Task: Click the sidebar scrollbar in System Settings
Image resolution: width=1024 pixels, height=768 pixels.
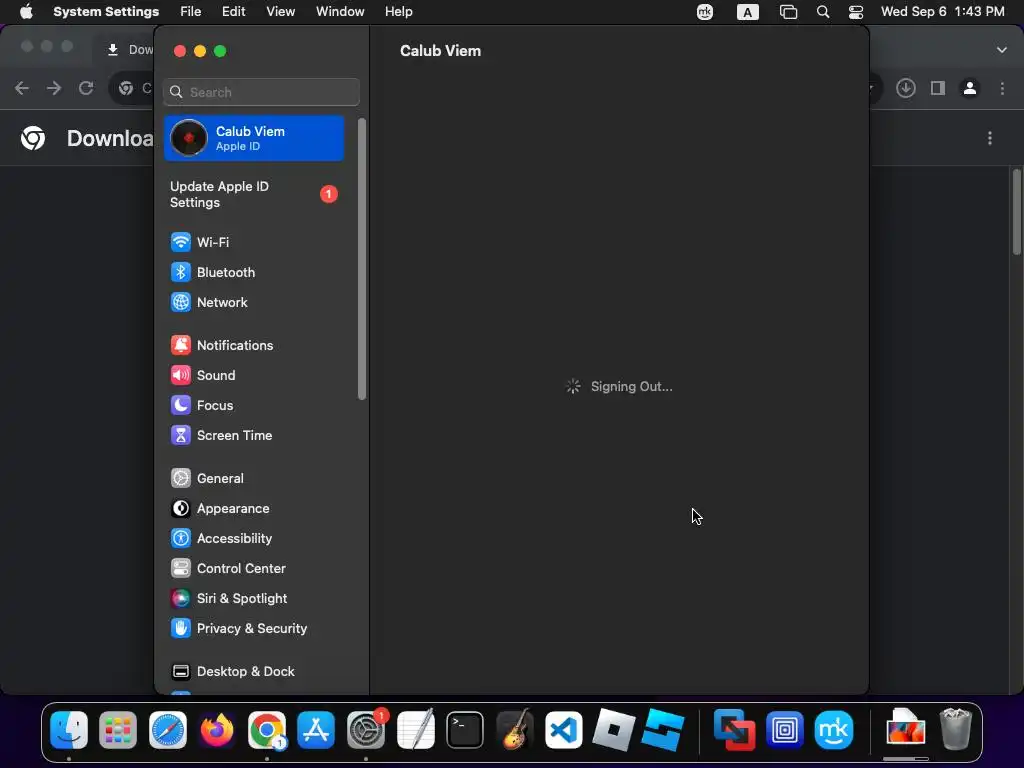Action: coord(362,259)
